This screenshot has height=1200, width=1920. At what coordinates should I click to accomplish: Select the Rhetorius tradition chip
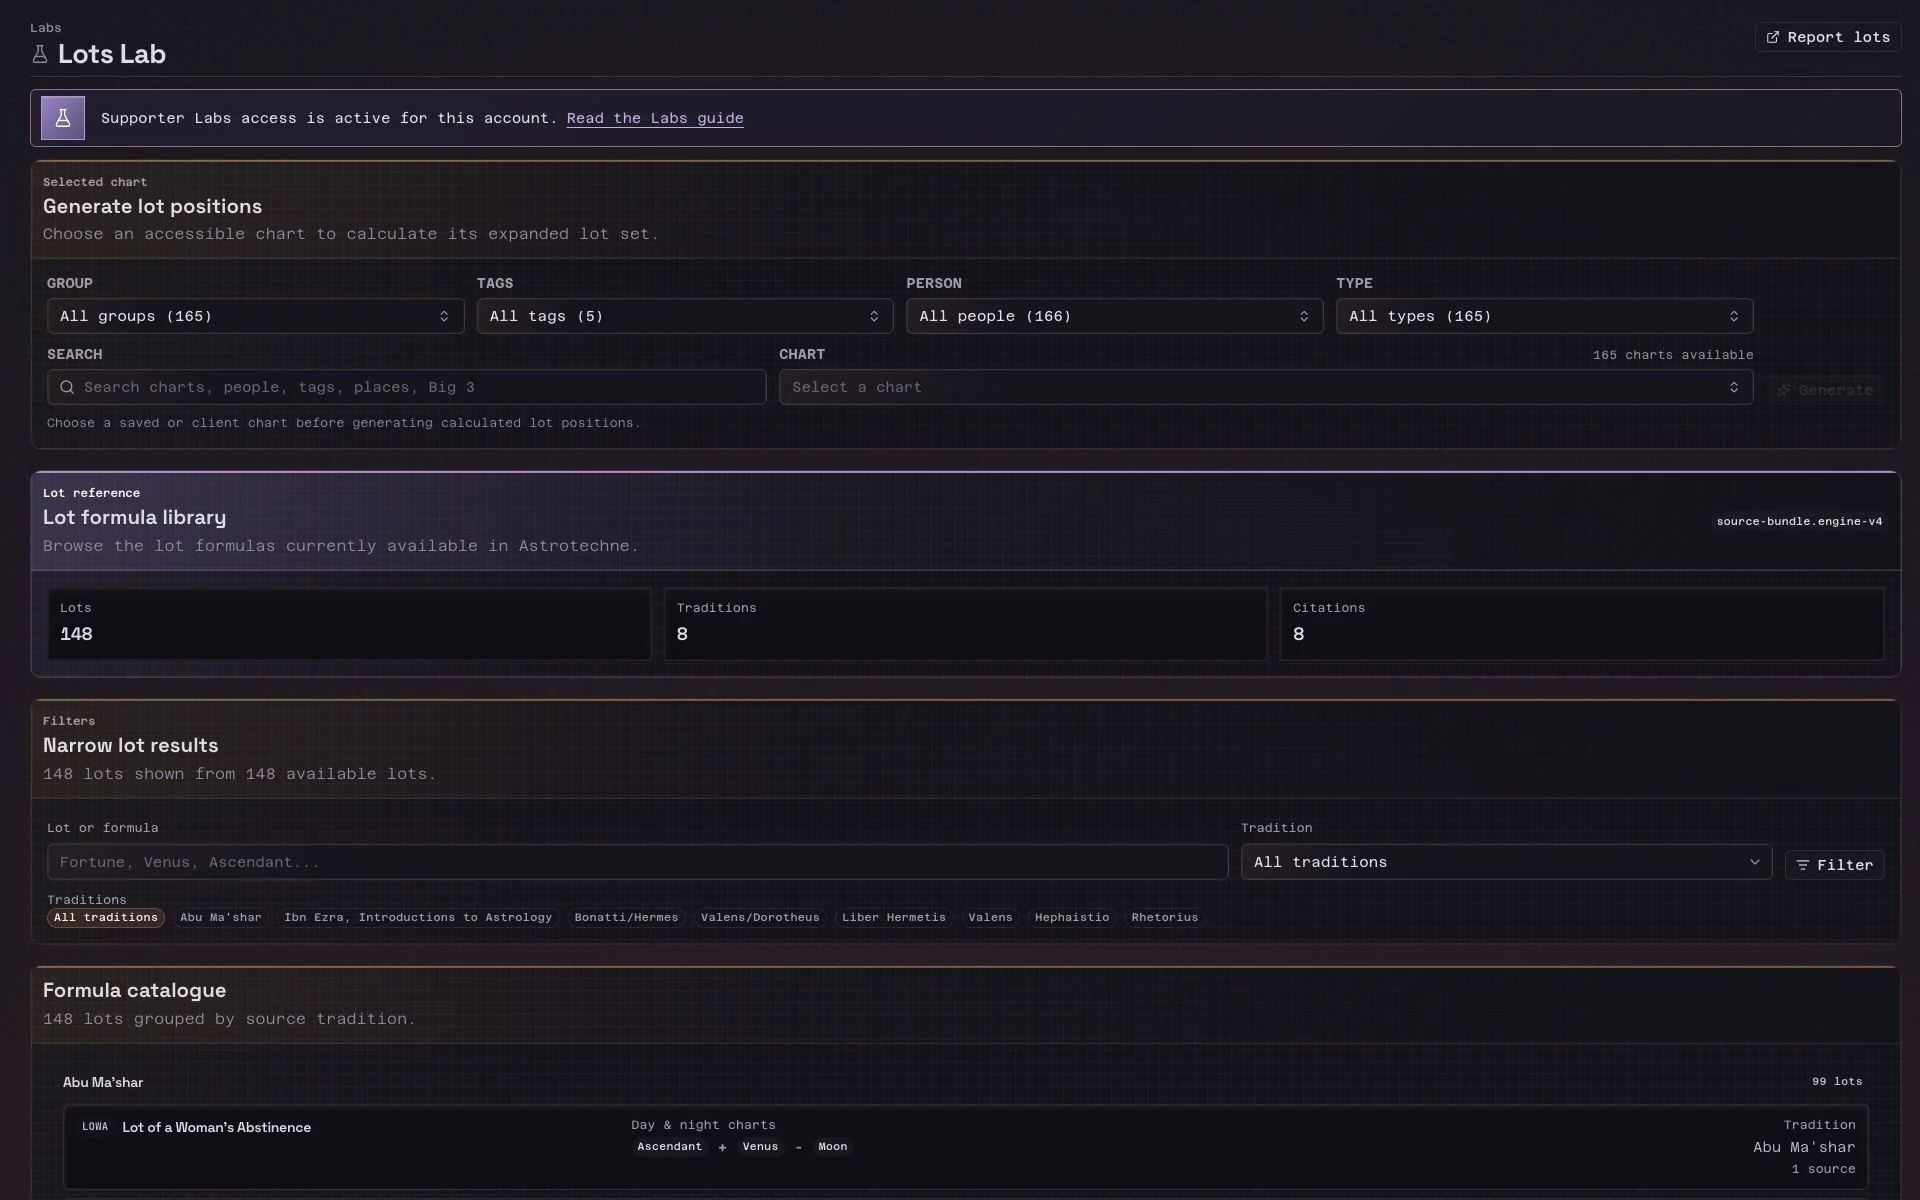(x=1165, y=918)
